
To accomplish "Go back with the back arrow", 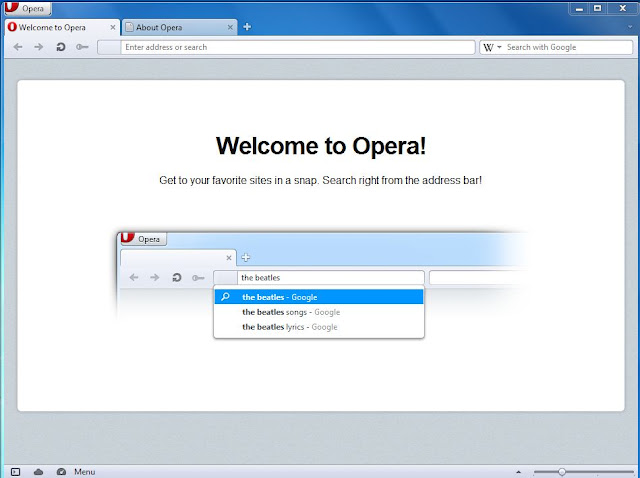I will point(18,47).
